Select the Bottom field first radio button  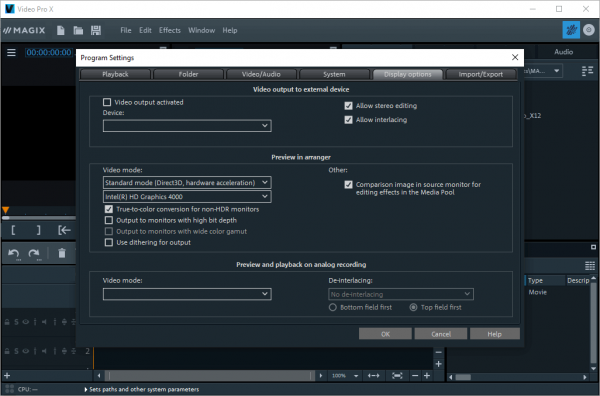[333, 307]
